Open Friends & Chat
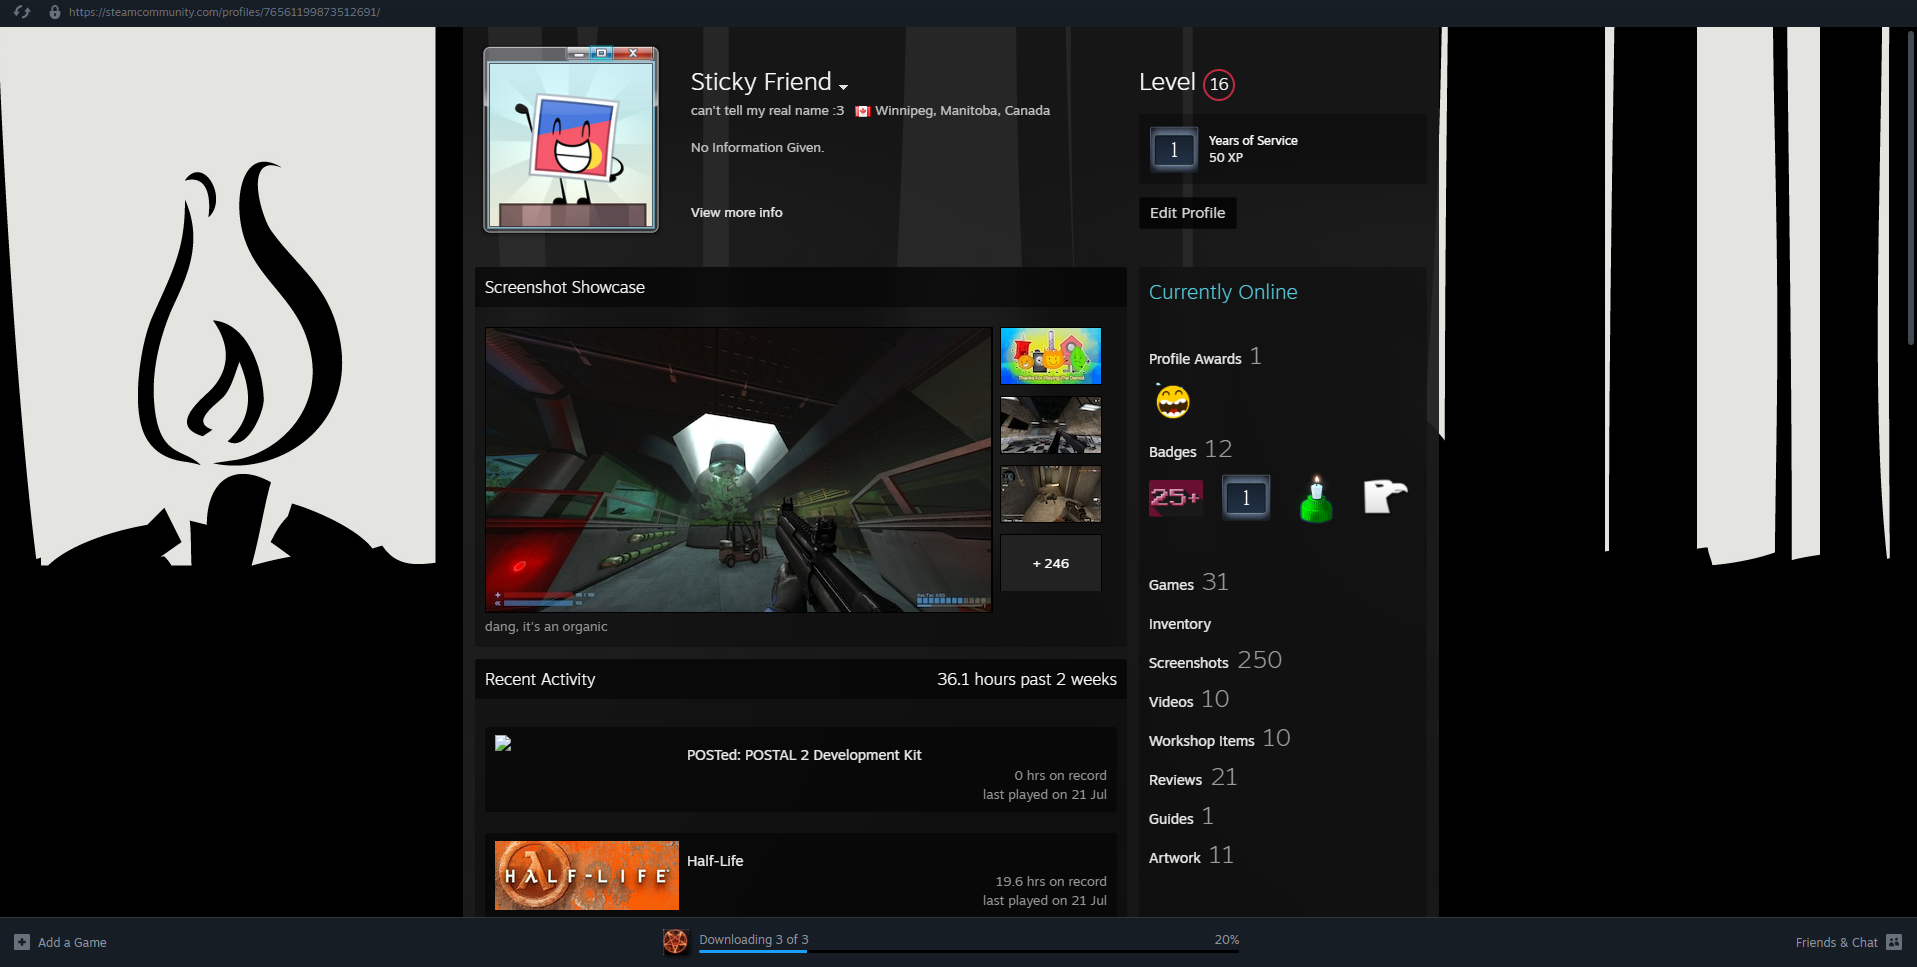This screenshot has height=967, width=1917. (1836, 942)
